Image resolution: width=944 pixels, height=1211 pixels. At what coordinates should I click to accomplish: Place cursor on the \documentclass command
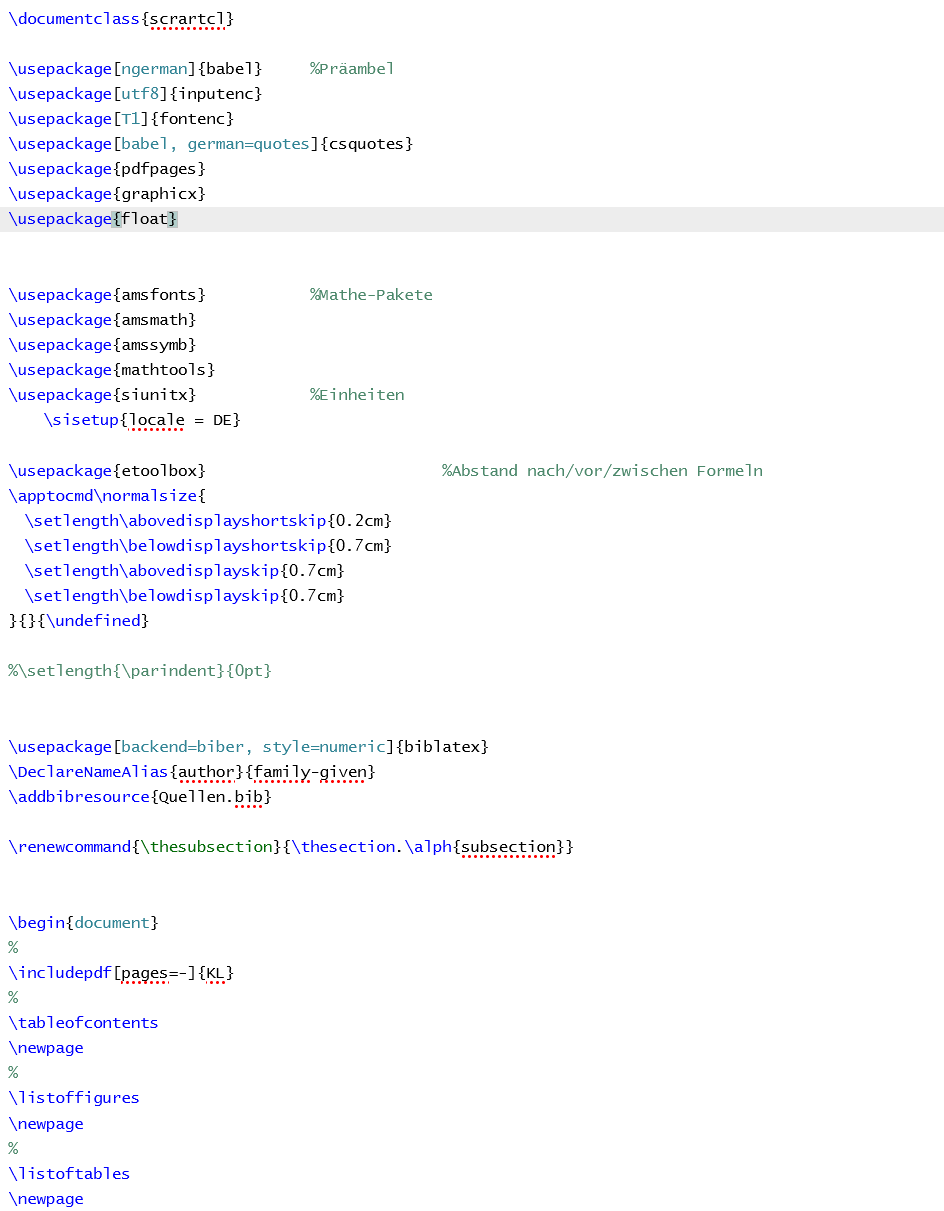point(74,19)
